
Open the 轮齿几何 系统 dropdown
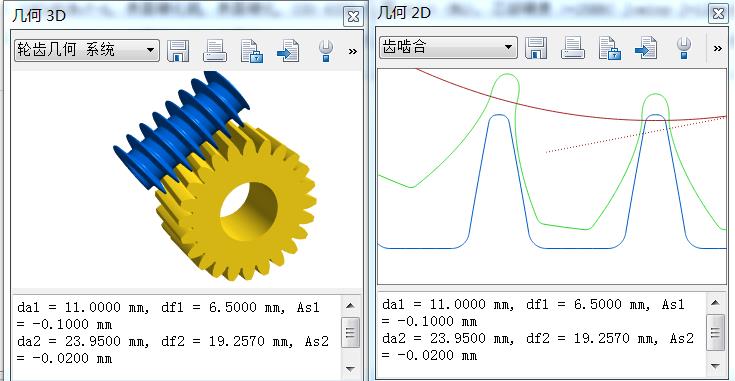(x=87, y=50)
